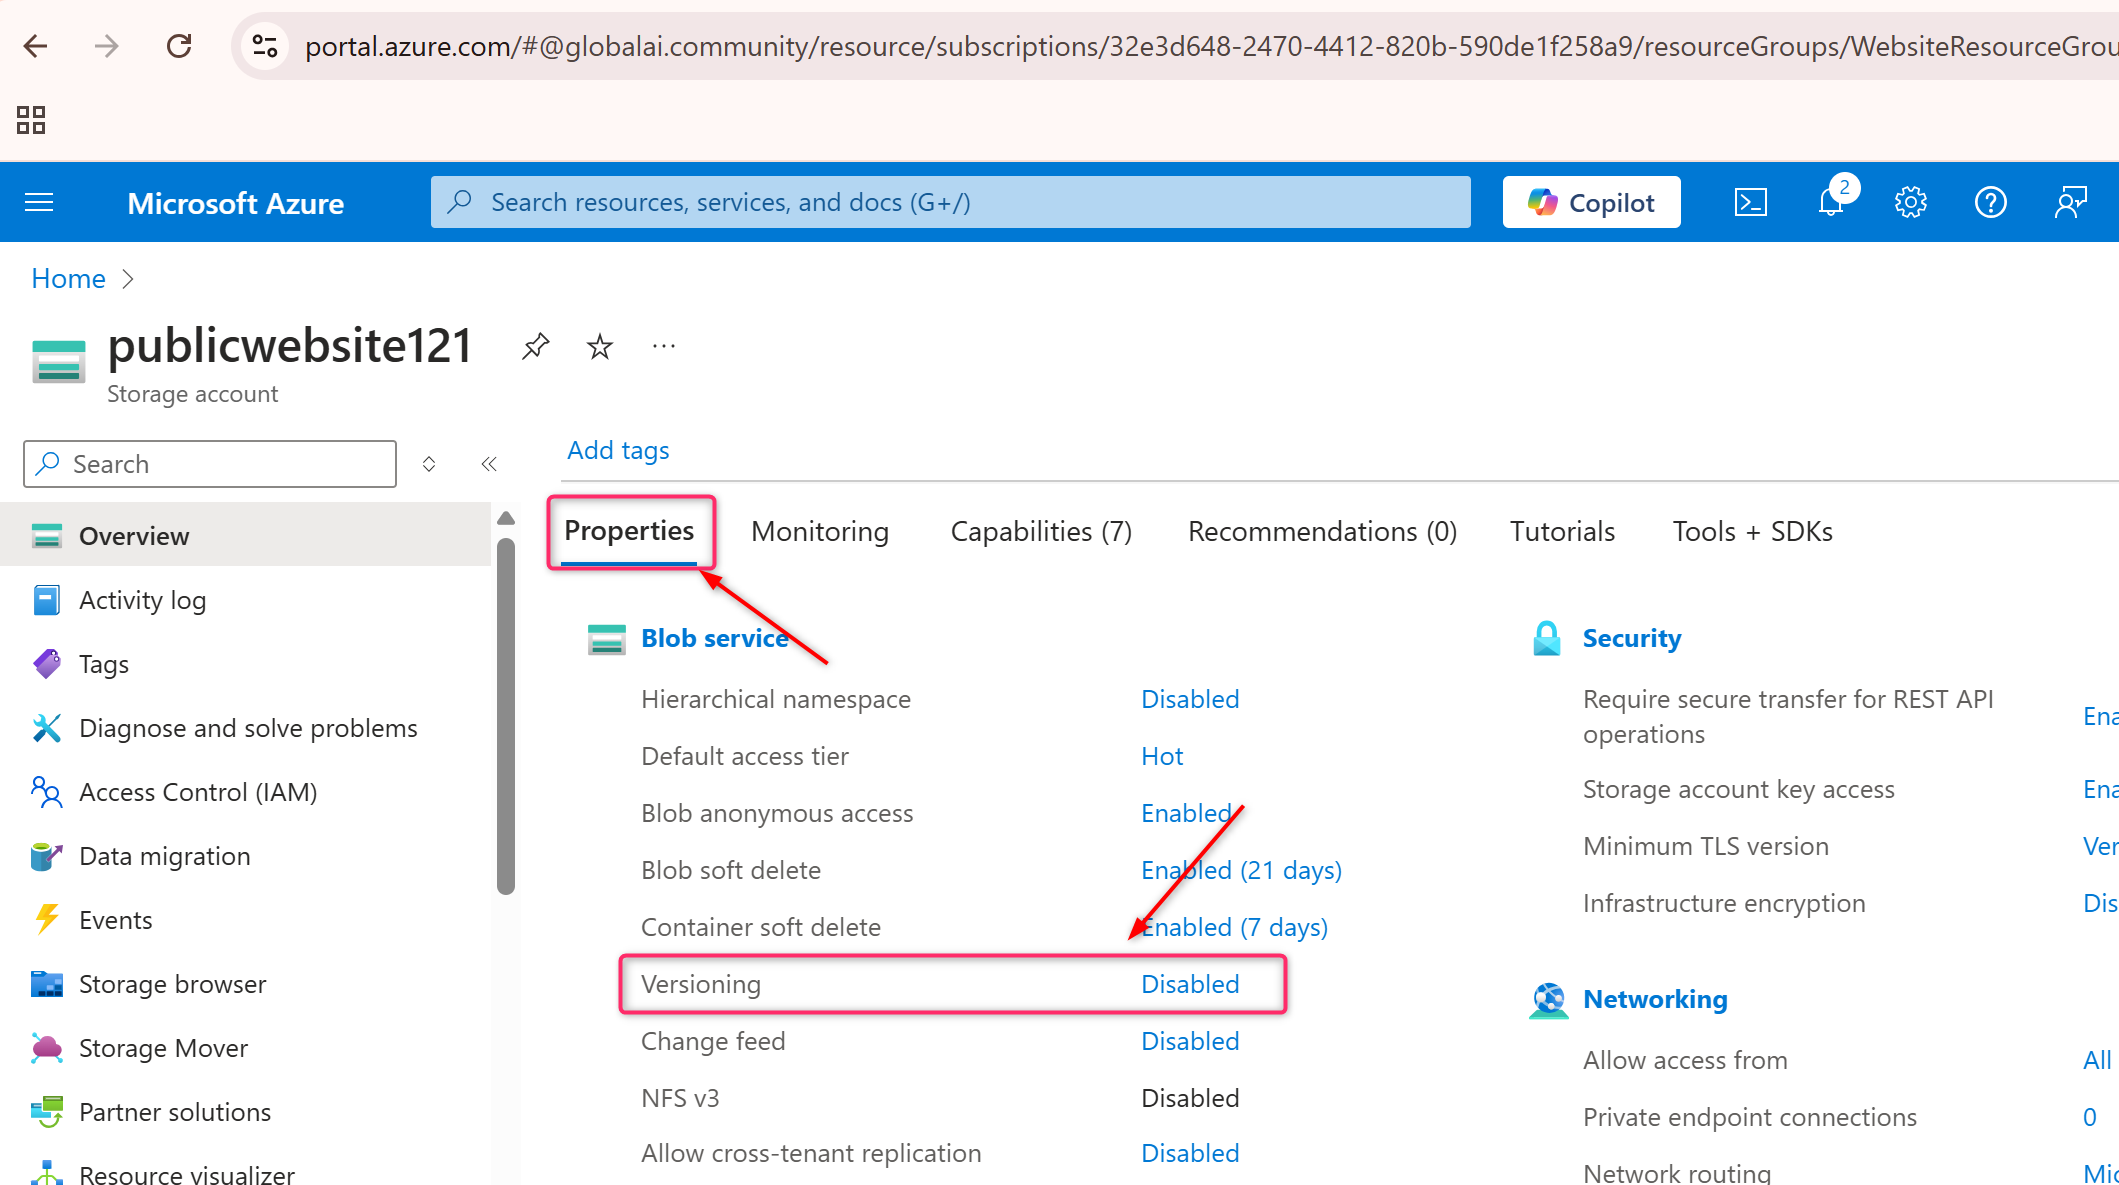Click the Networking globe icon
The image size is (2119, 1185).
point(1549,1000)
